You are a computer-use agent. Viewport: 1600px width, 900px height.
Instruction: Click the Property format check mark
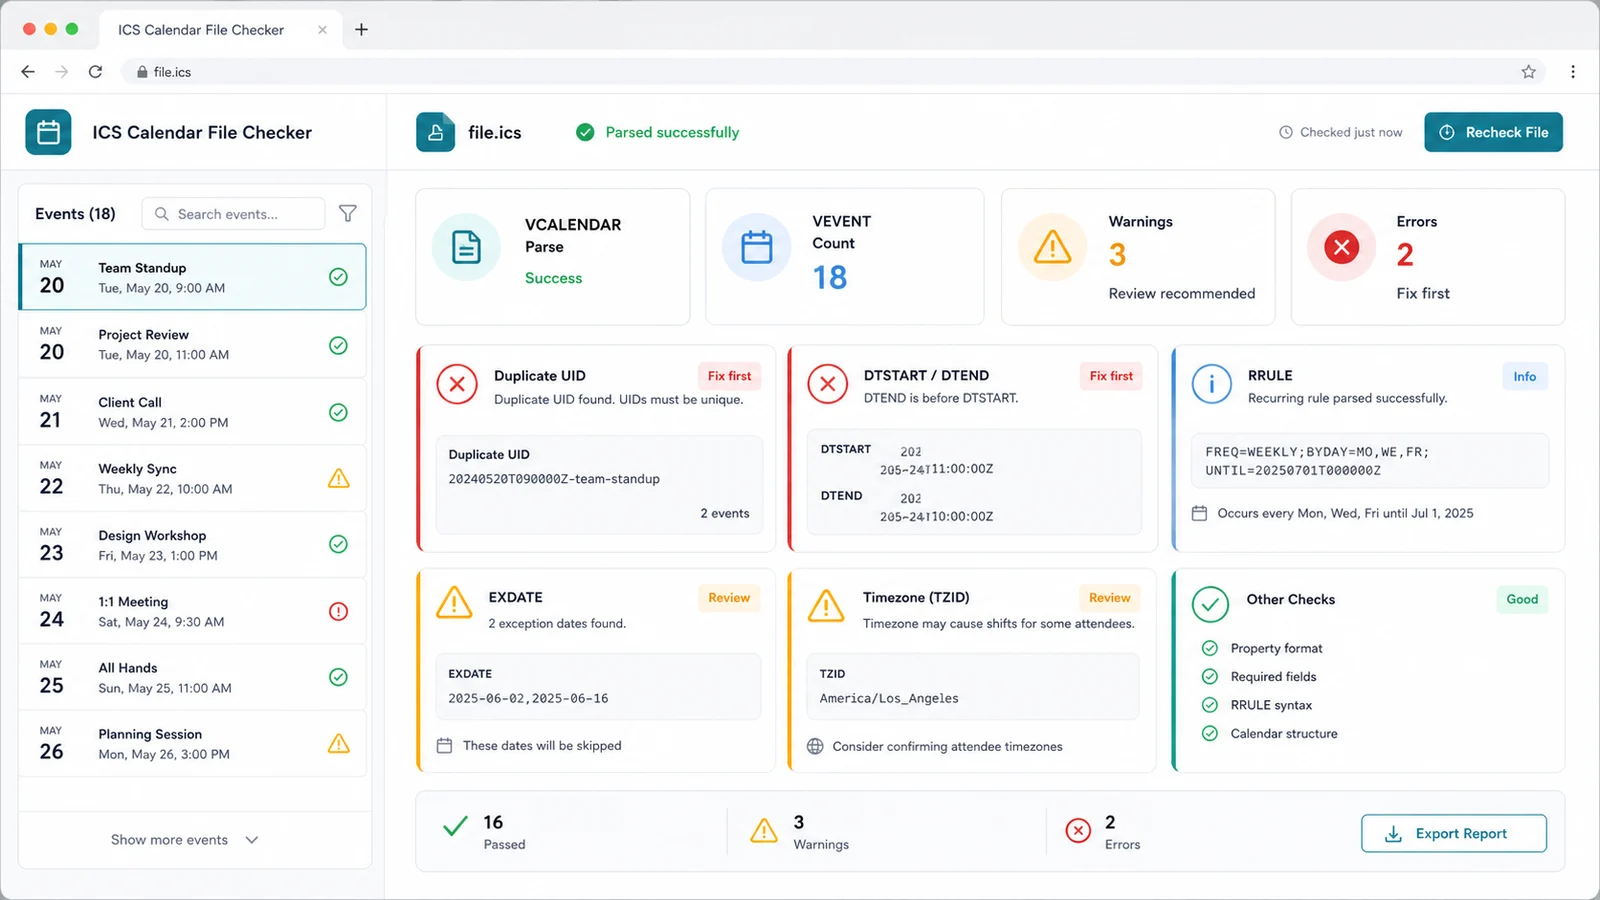(1210, 648)
